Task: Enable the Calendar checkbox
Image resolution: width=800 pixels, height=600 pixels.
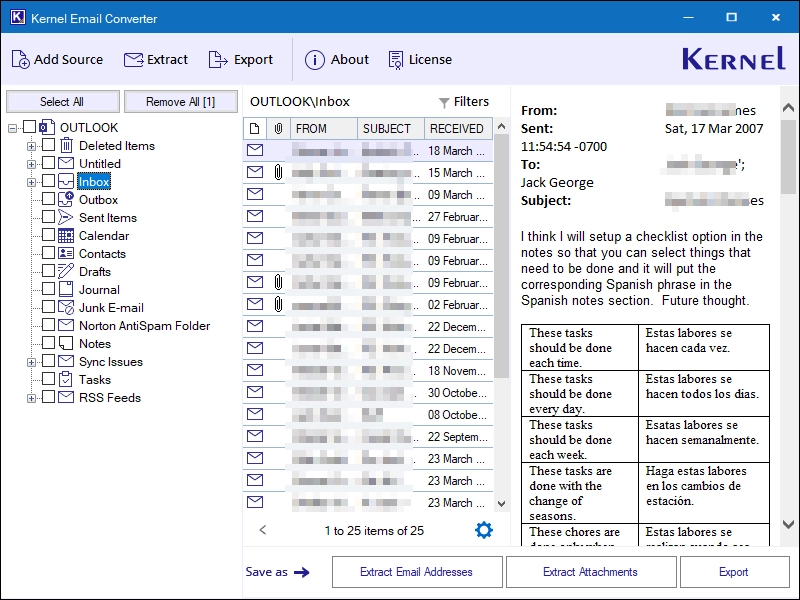Action: pyautogui.click(x=48, y=235)
